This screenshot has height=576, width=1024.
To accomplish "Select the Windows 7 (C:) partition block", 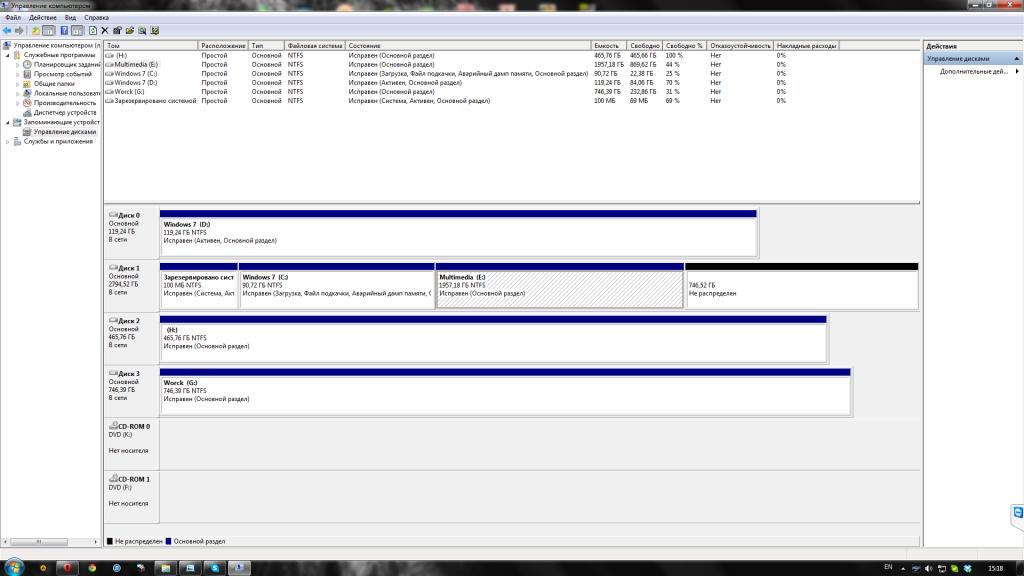I will (x=337, y=285).
